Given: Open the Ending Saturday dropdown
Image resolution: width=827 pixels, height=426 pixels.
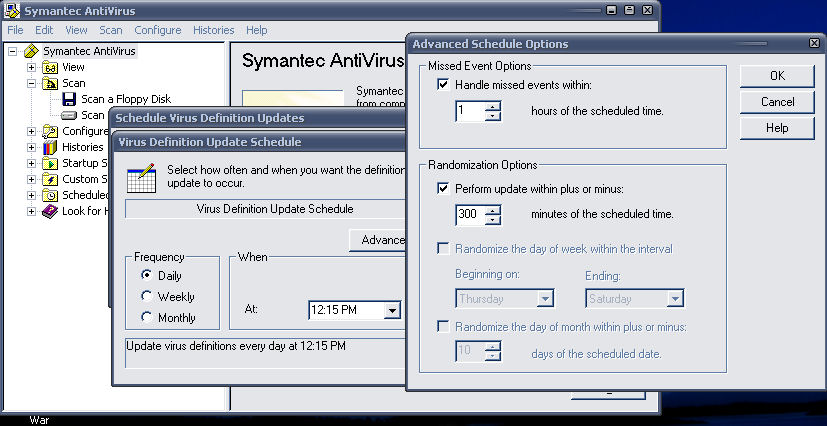Looking at the screenshot, I should click(675, 298).
